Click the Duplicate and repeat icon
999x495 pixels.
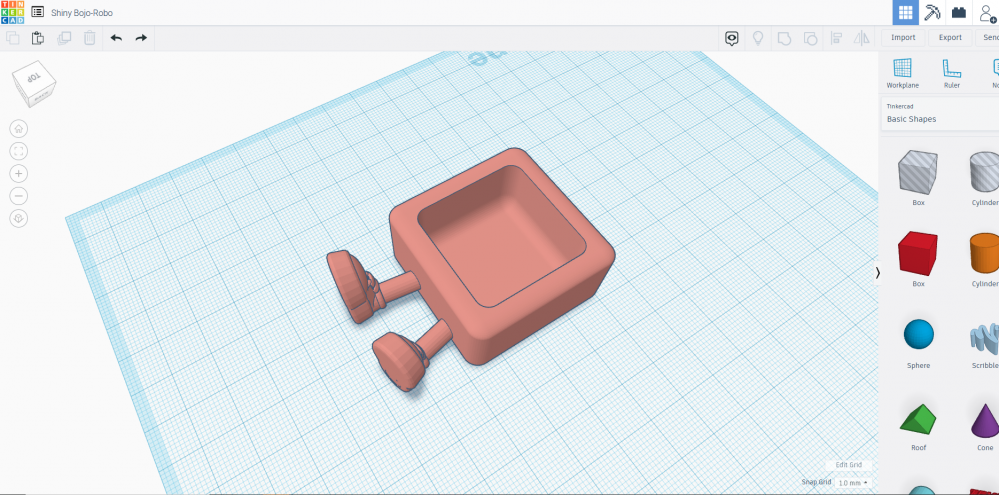pyautogui.click(x=64, y=38)
